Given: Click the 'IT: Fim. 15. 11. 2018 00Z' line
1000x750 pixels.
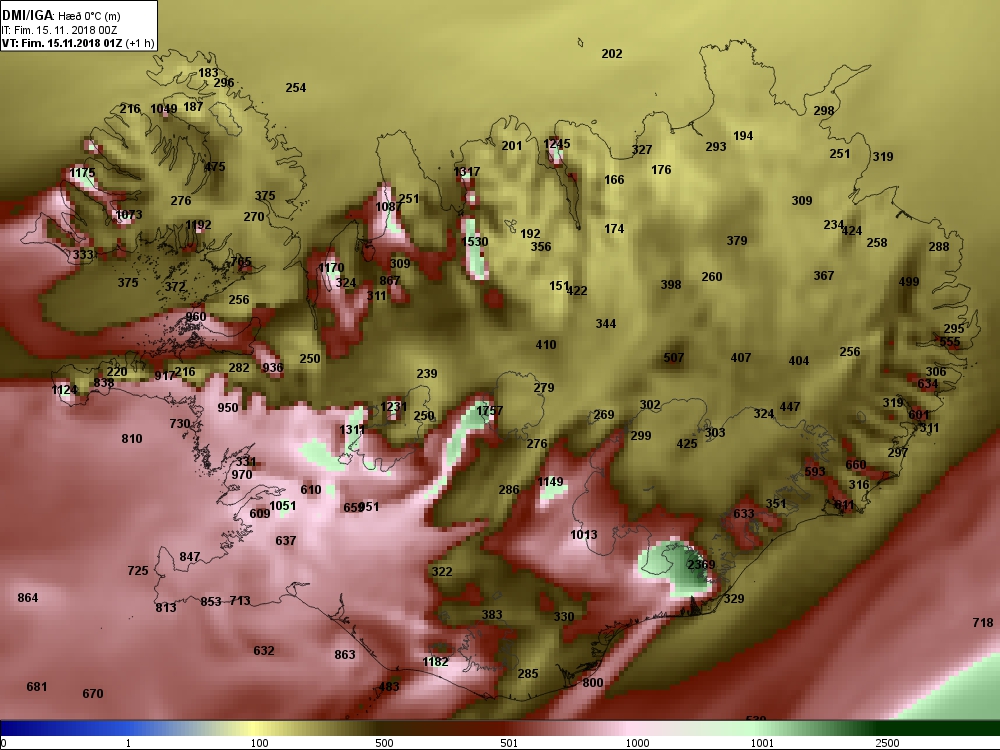Looking at the screenshot, I should 59,30.
